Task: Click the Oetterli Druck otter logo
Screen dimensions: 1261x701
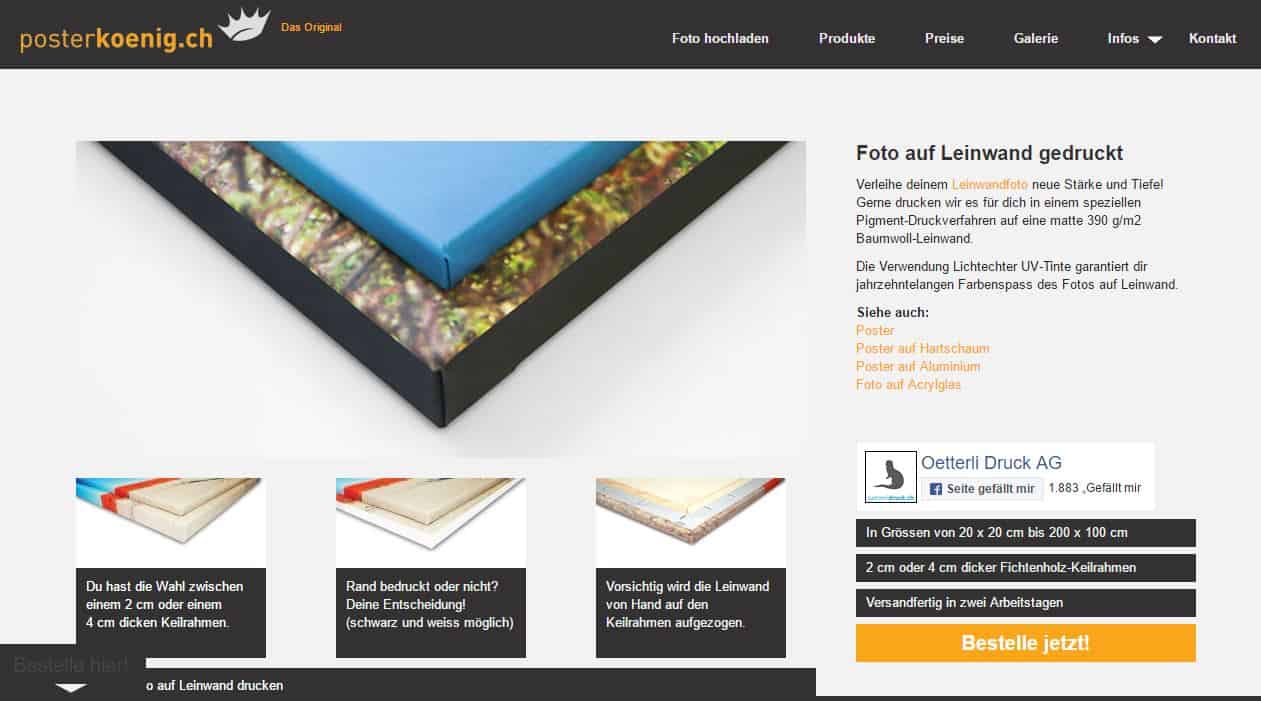Action: pyautogui.click(x=889, y=476)
